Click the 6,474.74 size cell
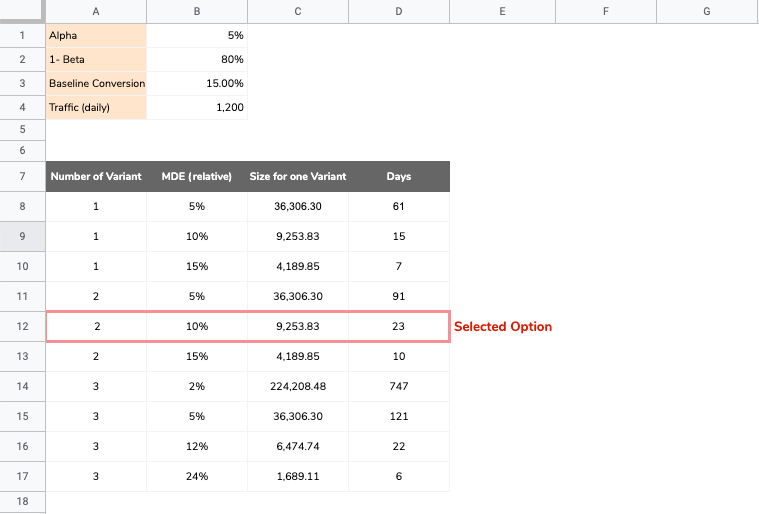 (298, 447)
